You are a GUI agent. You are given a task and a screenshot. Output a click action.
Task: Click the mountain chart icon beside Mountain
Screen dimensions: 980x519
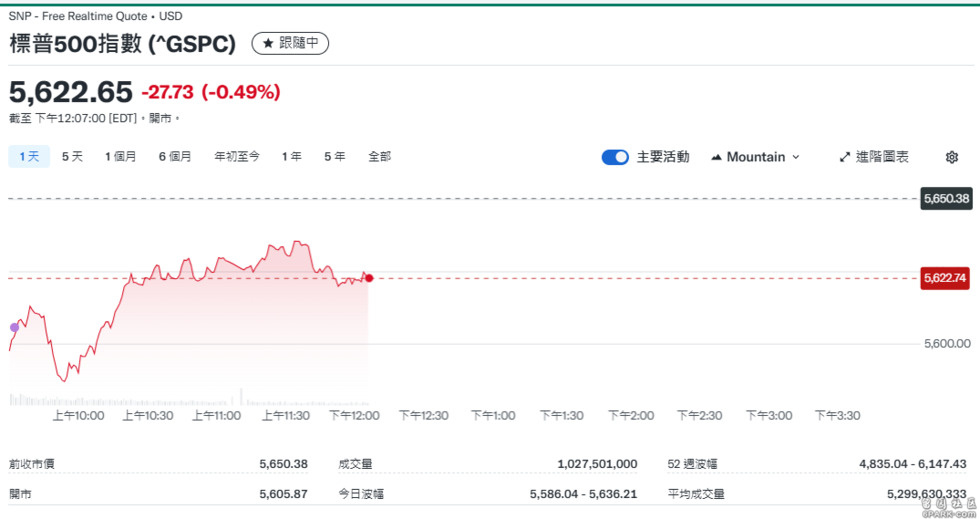(716, 157)
